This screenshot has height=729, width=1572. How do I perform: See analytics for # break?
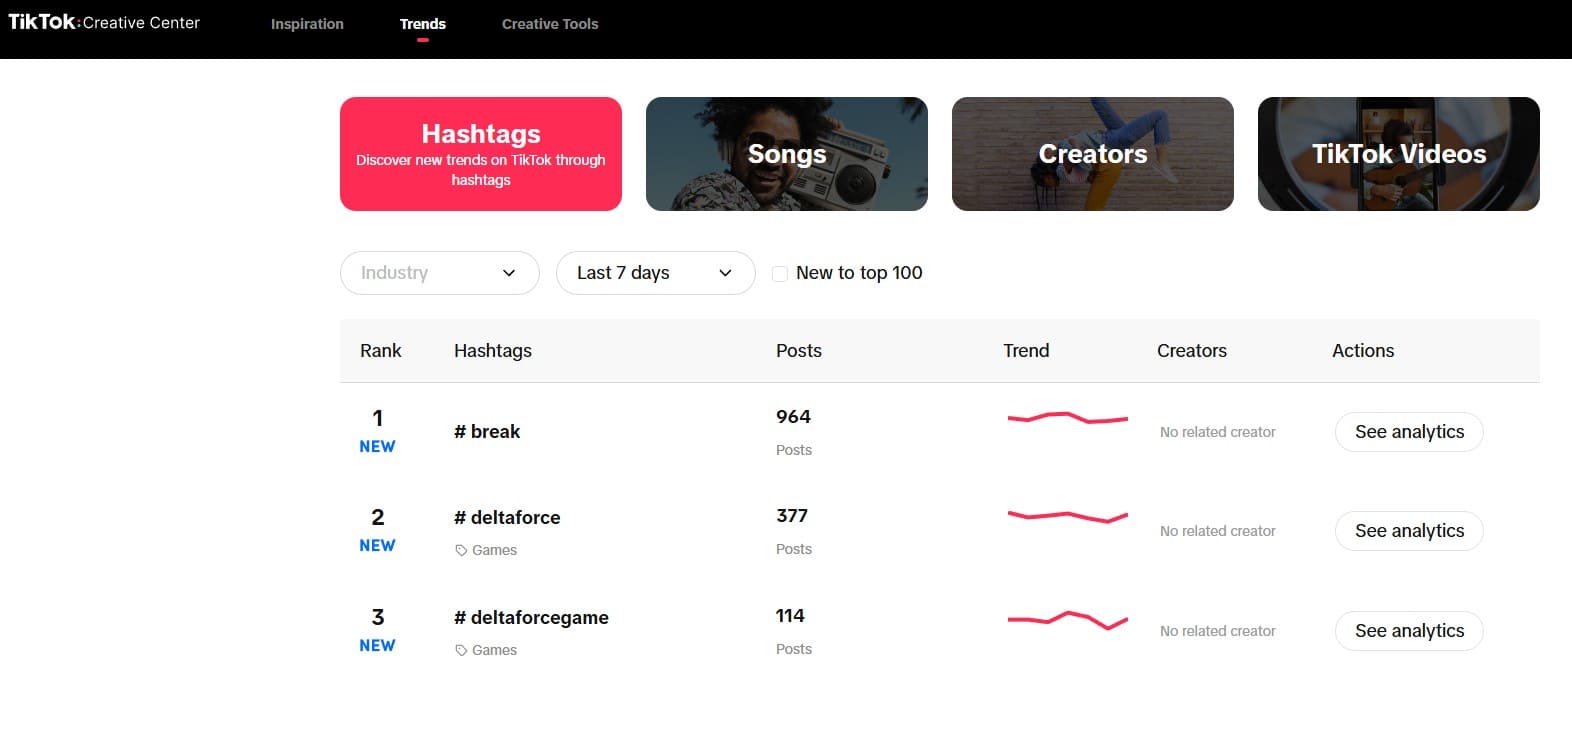tap(1409, 432)
